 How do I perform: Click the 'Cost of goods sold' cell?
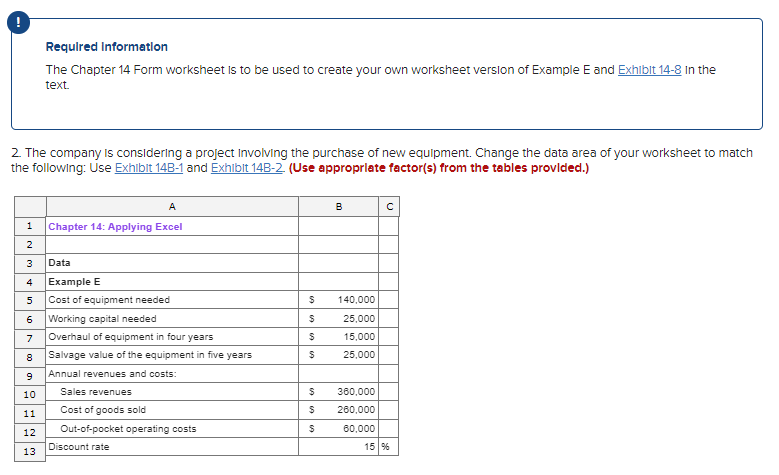click(172, 410)
